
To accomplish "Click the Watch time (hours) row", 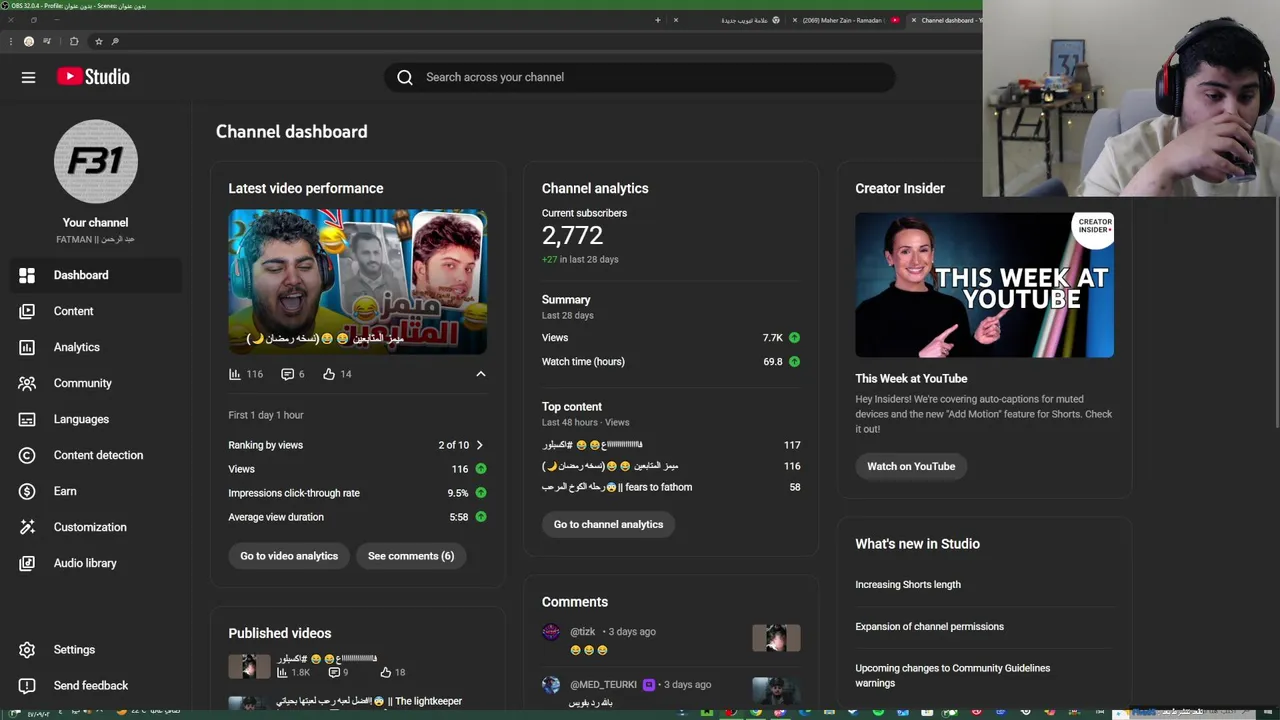I will 671,362.
